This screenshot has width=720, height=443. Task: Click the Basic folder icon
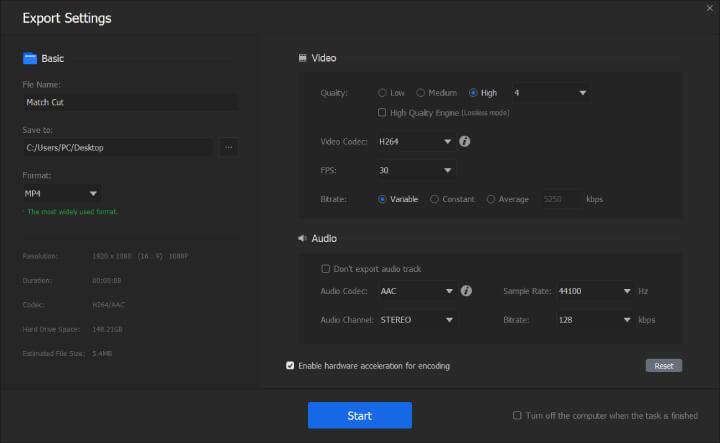29,59
